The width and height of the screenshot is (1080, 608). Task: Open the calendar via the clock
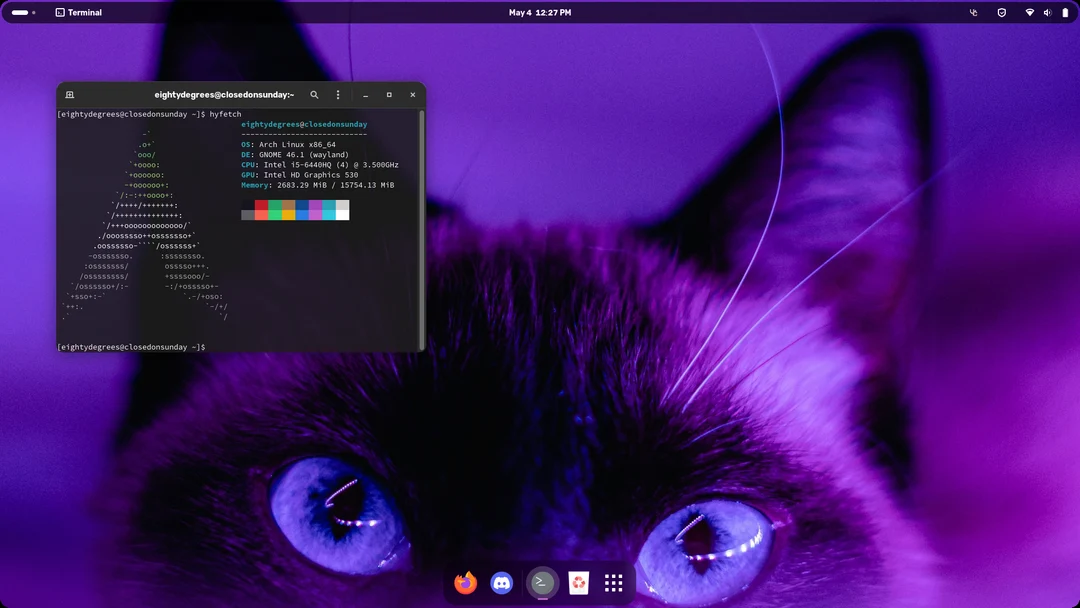[540, 12]
